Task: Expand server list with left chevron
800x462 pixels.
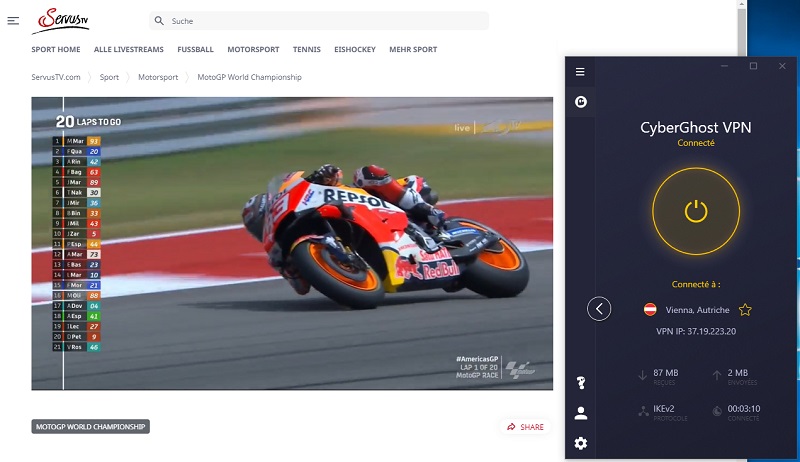Action: pyautogui.click(x=599, y=309)
